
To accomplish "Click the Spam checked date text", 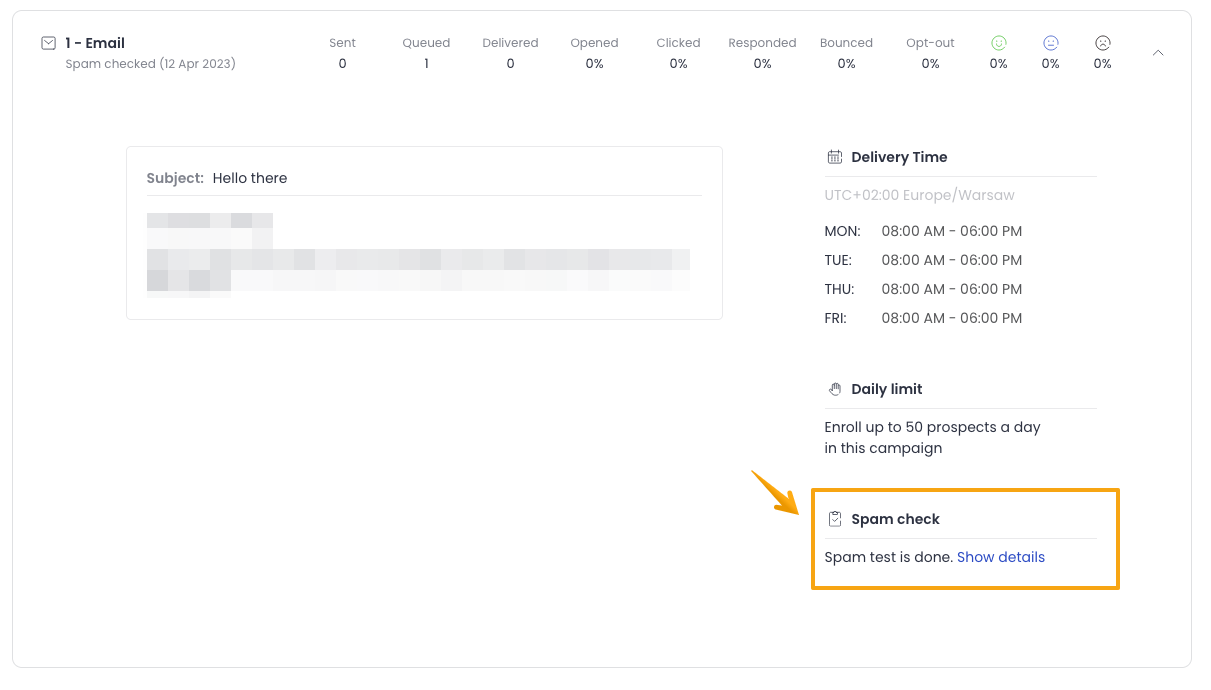I will pos(150,64).
